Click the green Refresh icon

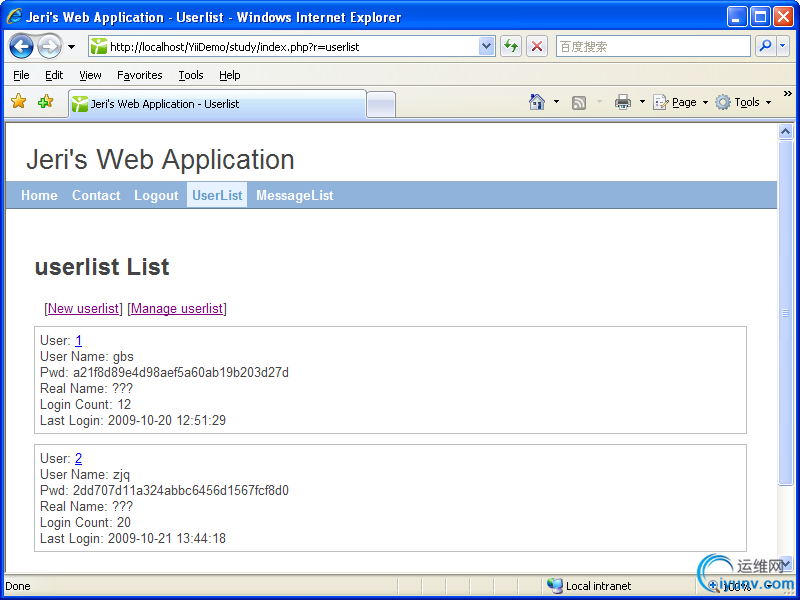click(x=511, y=46)
